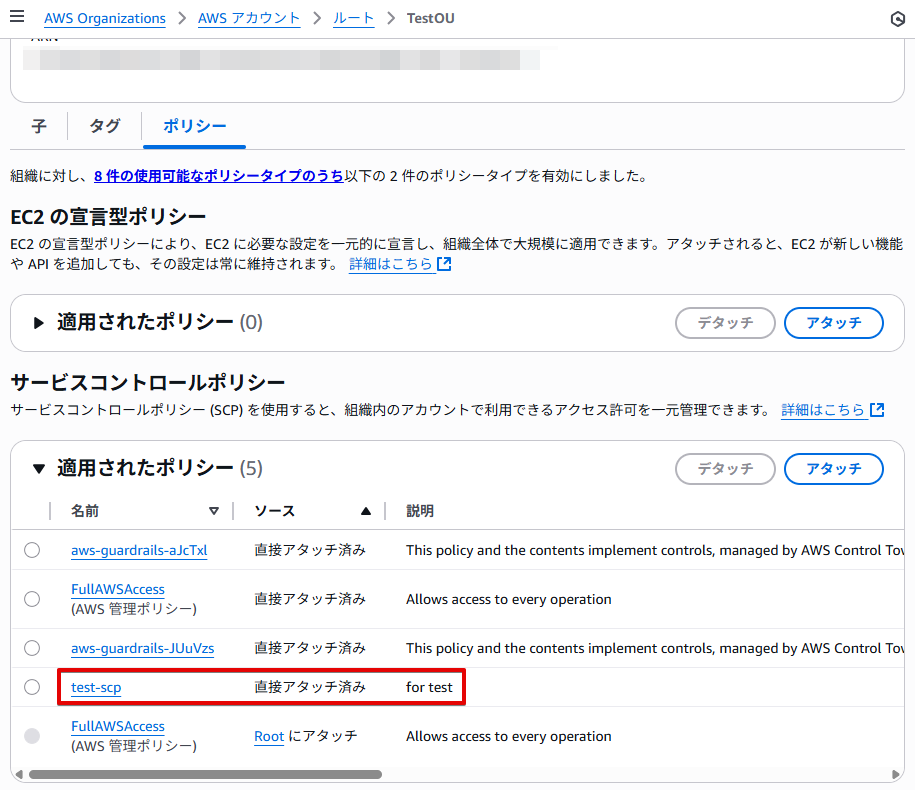This screenshot has height=790, width=915.
Task: Click the 説明 column header
Action: (420, 511)
